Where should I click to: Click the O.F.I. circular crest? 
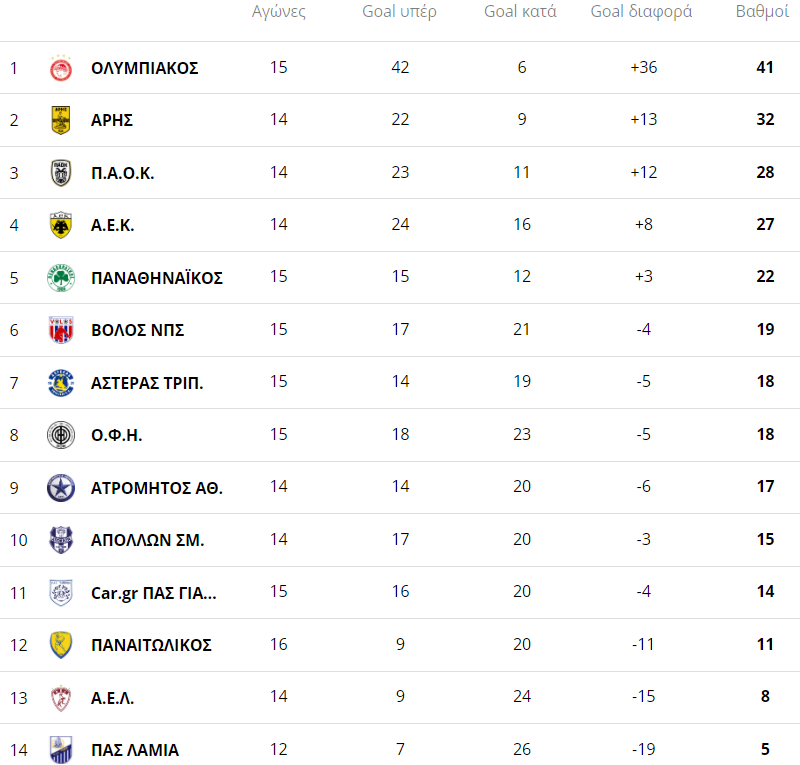(x=61, y=435)
